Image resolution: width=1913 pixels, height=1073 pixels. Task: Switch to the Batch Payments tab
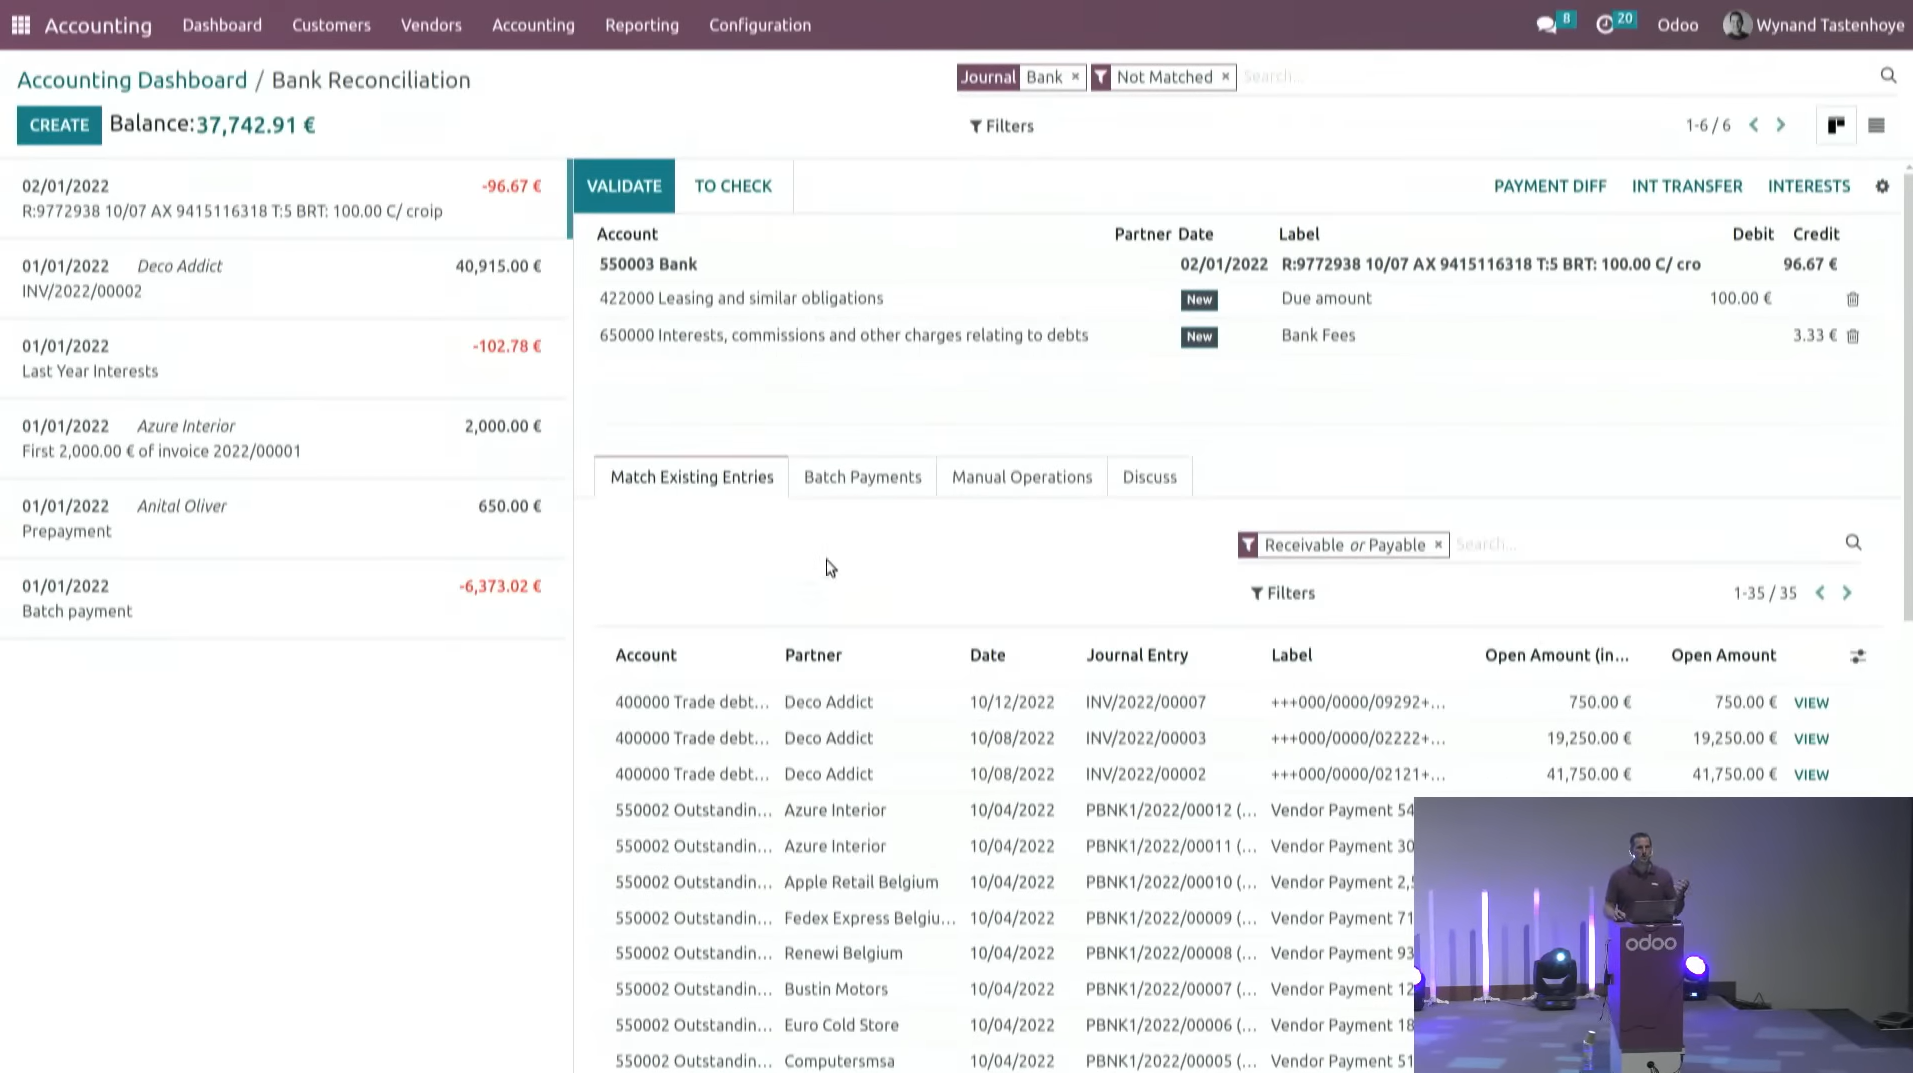coord(862,477)
